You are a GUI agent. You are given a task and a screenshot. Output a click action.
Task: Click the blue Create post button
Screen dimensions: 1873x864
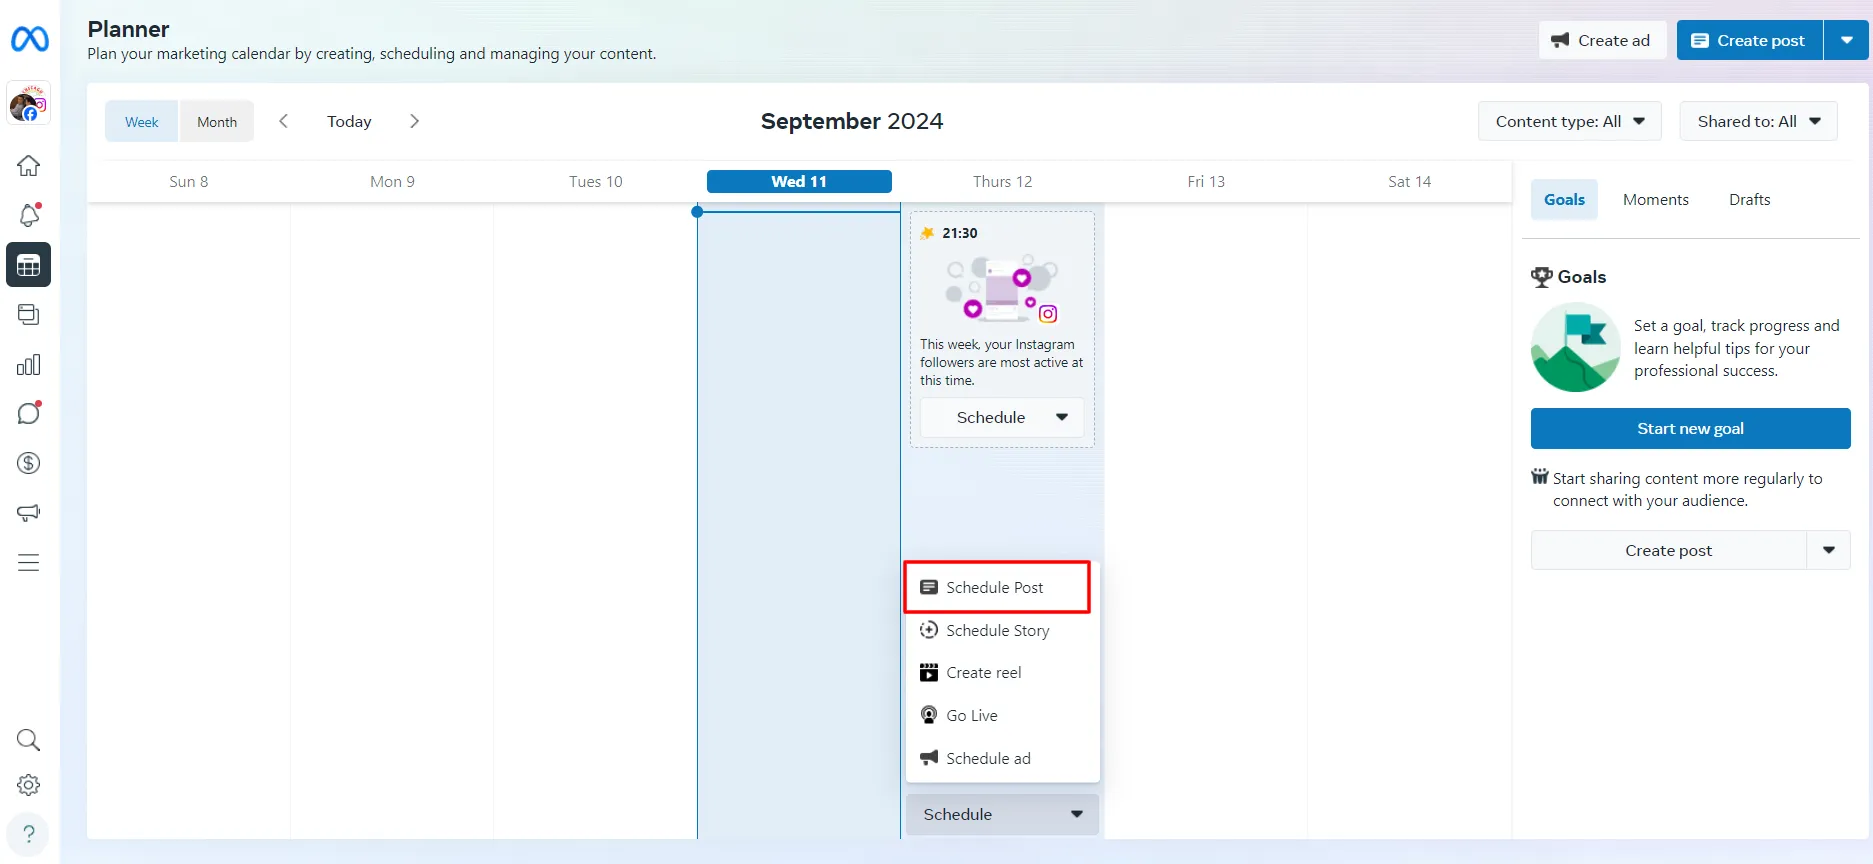1750,40
